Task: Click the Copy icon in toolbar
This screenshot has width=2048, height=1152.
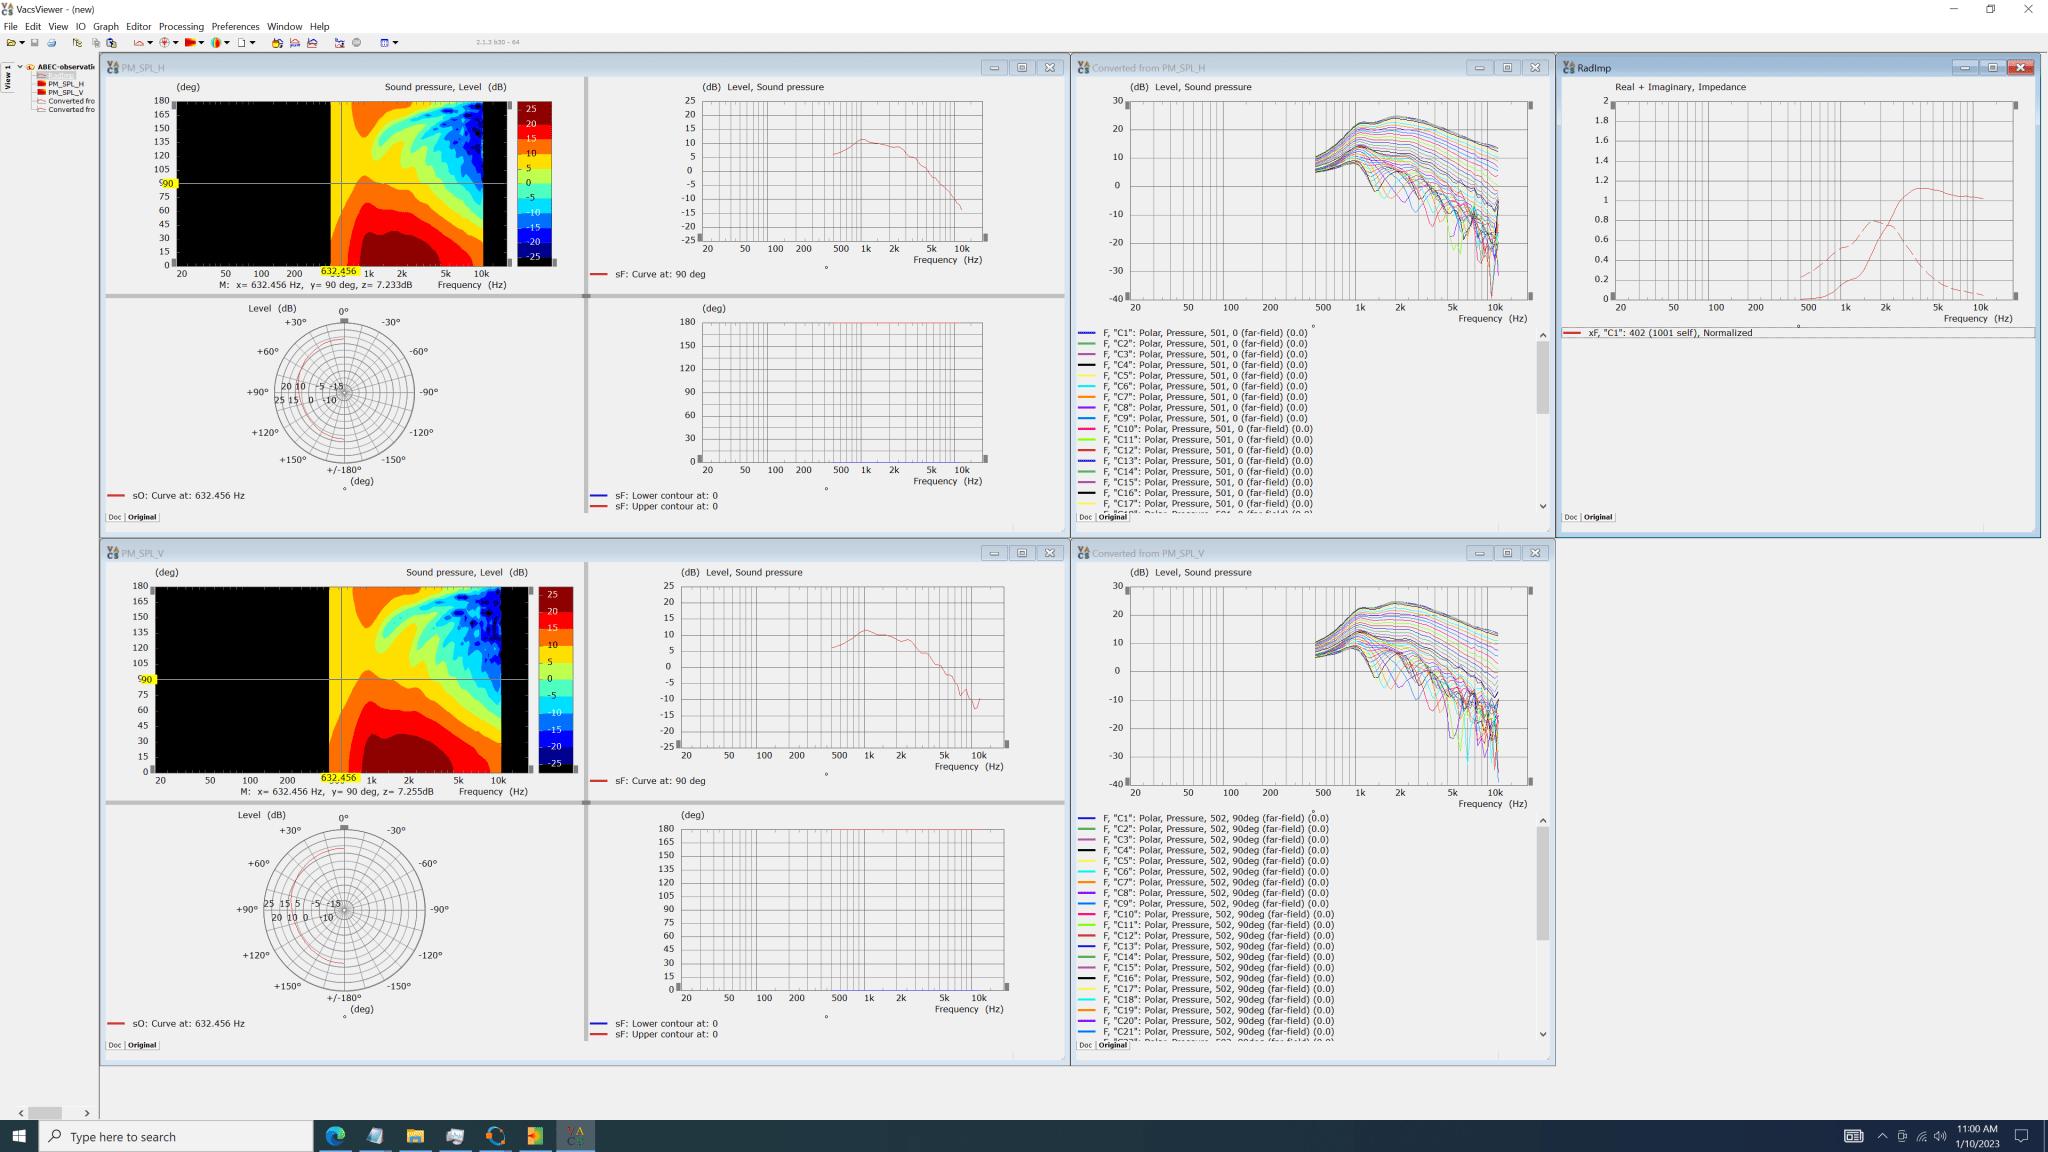Action: (x=96, y=43)
